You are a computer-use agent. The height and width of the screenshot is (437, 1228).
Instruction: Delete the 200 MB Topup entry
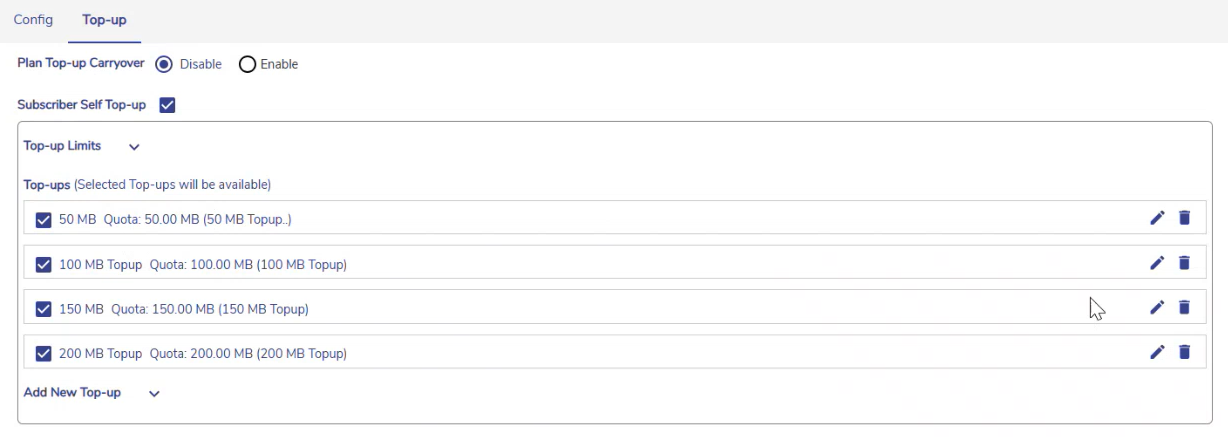1184,351
